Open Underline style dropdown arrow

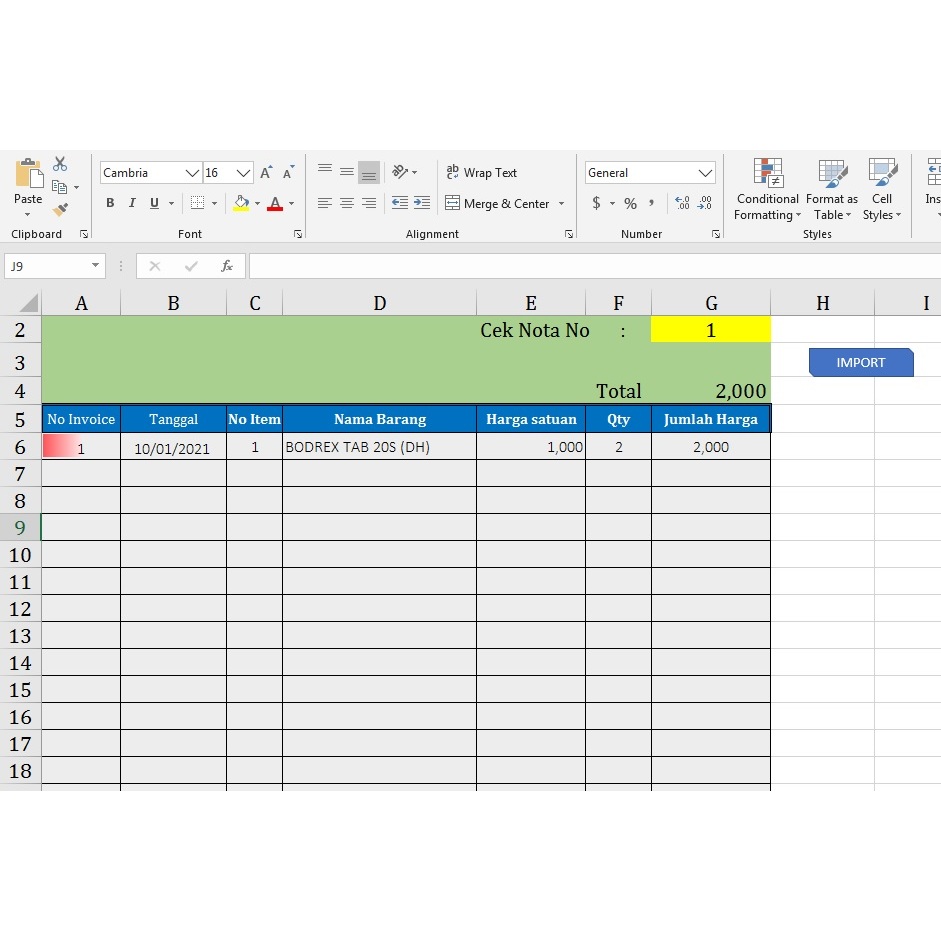[x=172, y=203]
